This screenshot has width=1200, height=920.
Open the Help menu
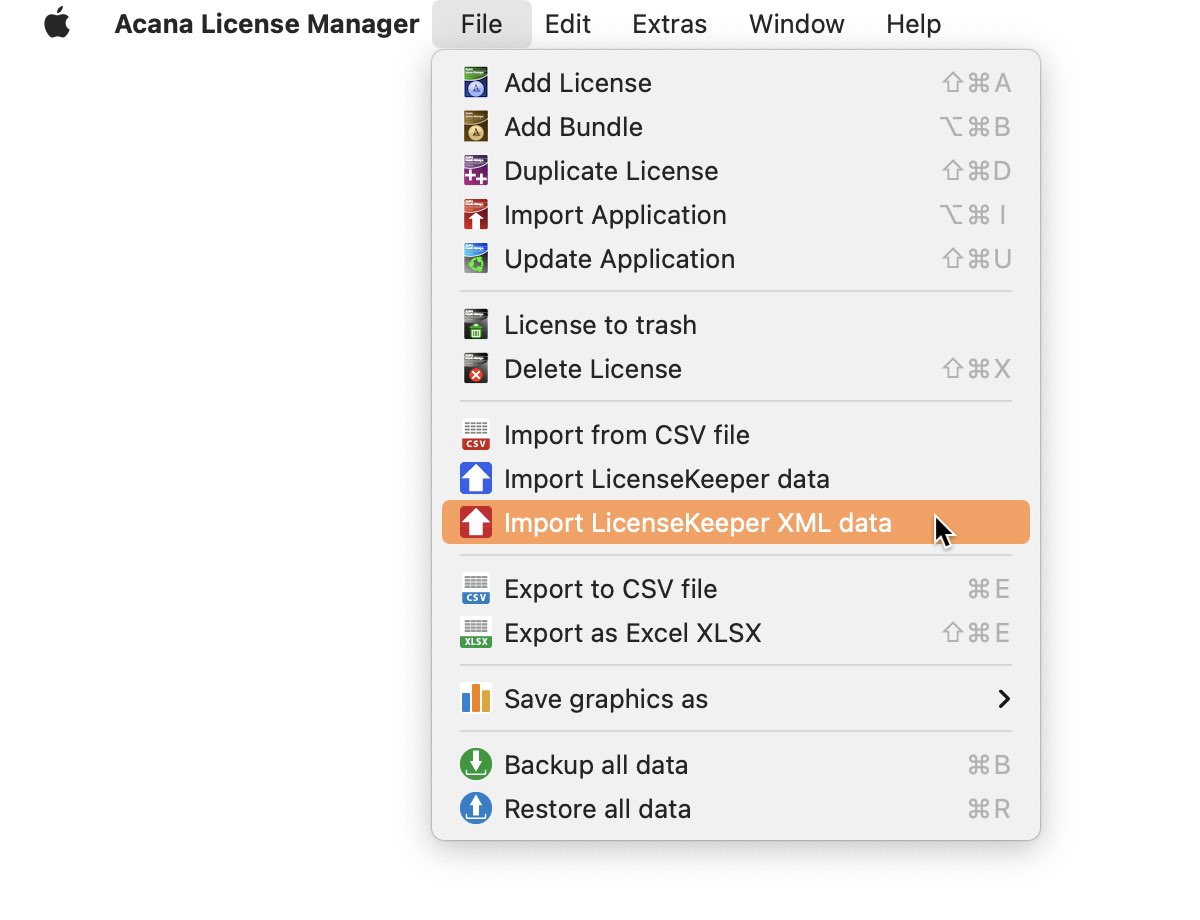(x=914, y=24)
